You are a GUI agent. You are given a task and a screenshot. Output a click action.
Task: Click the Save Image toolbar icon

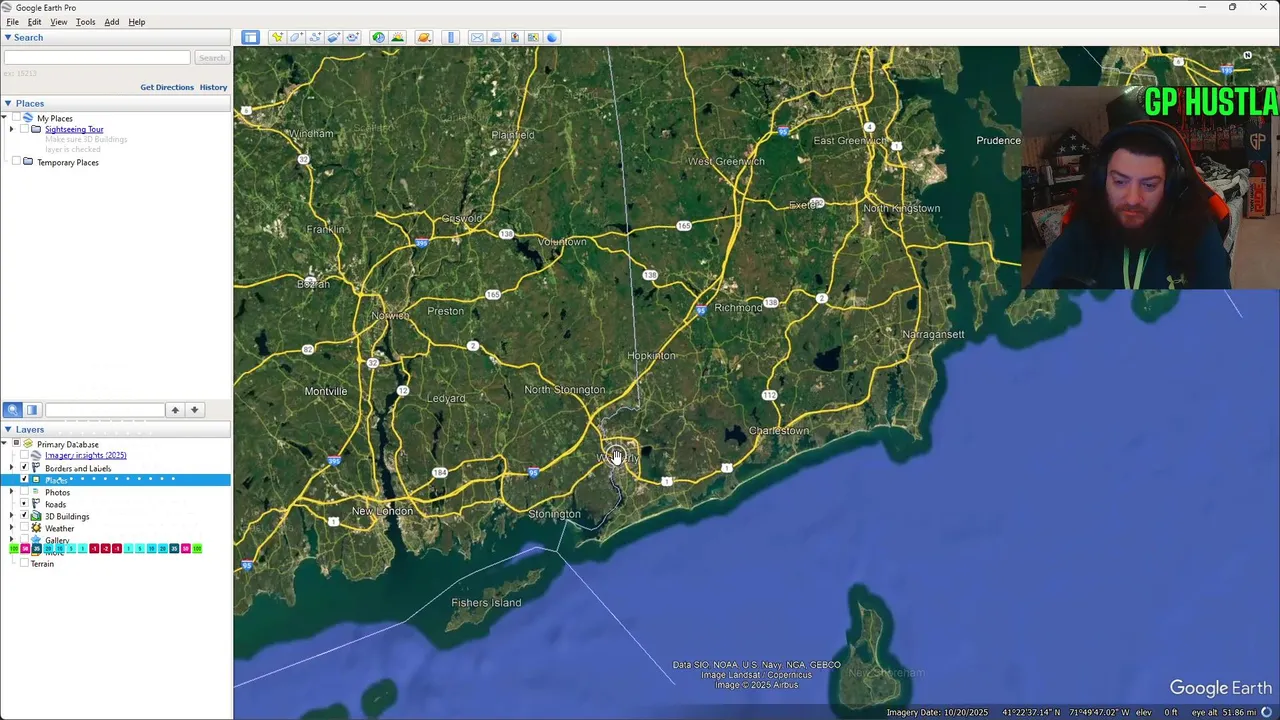tap(515, 37)
